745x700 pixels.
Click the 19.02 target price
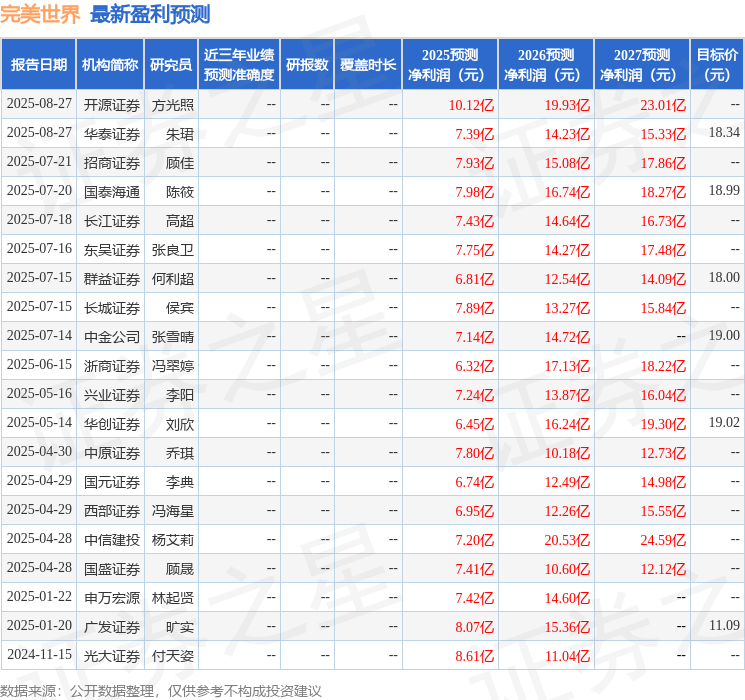(724, 422)
